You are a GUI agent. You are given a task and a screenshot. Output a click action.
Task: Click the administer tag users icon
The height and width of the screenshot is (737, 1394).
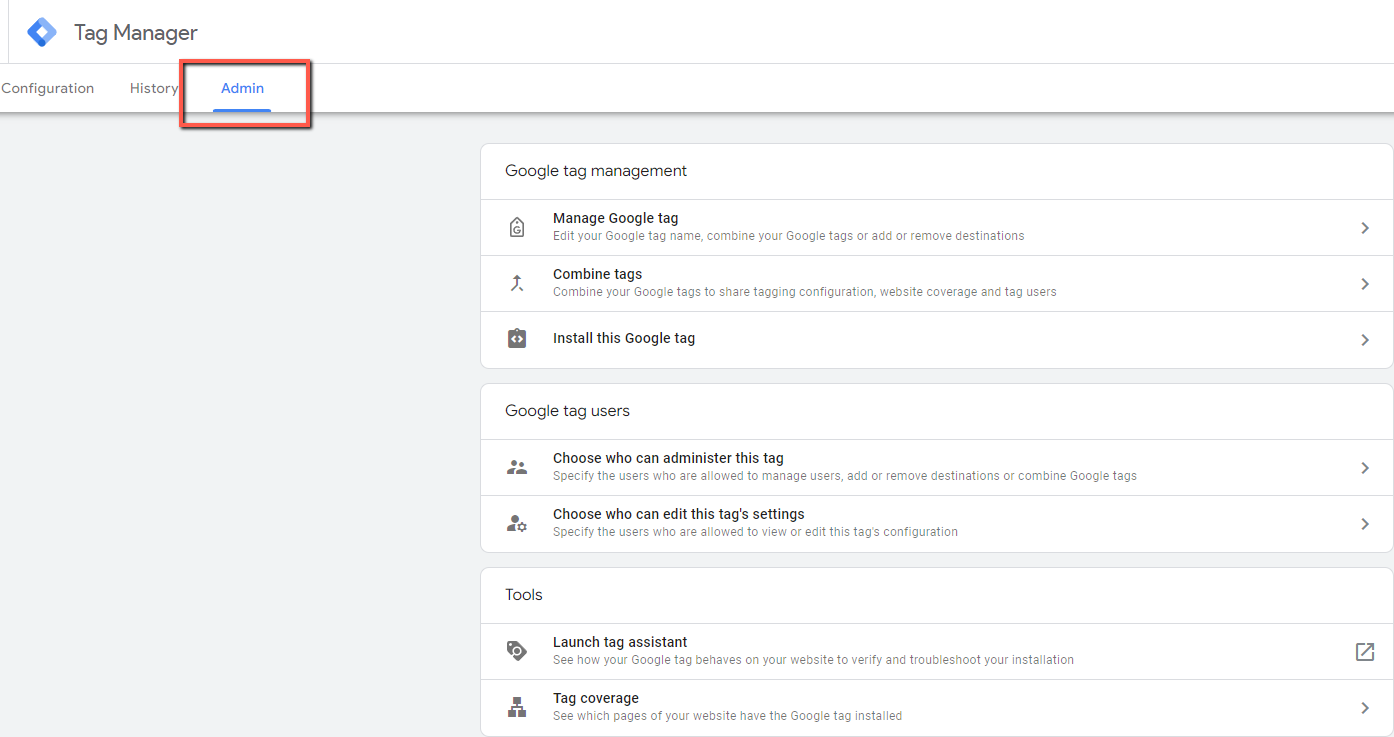coord(517,467)
